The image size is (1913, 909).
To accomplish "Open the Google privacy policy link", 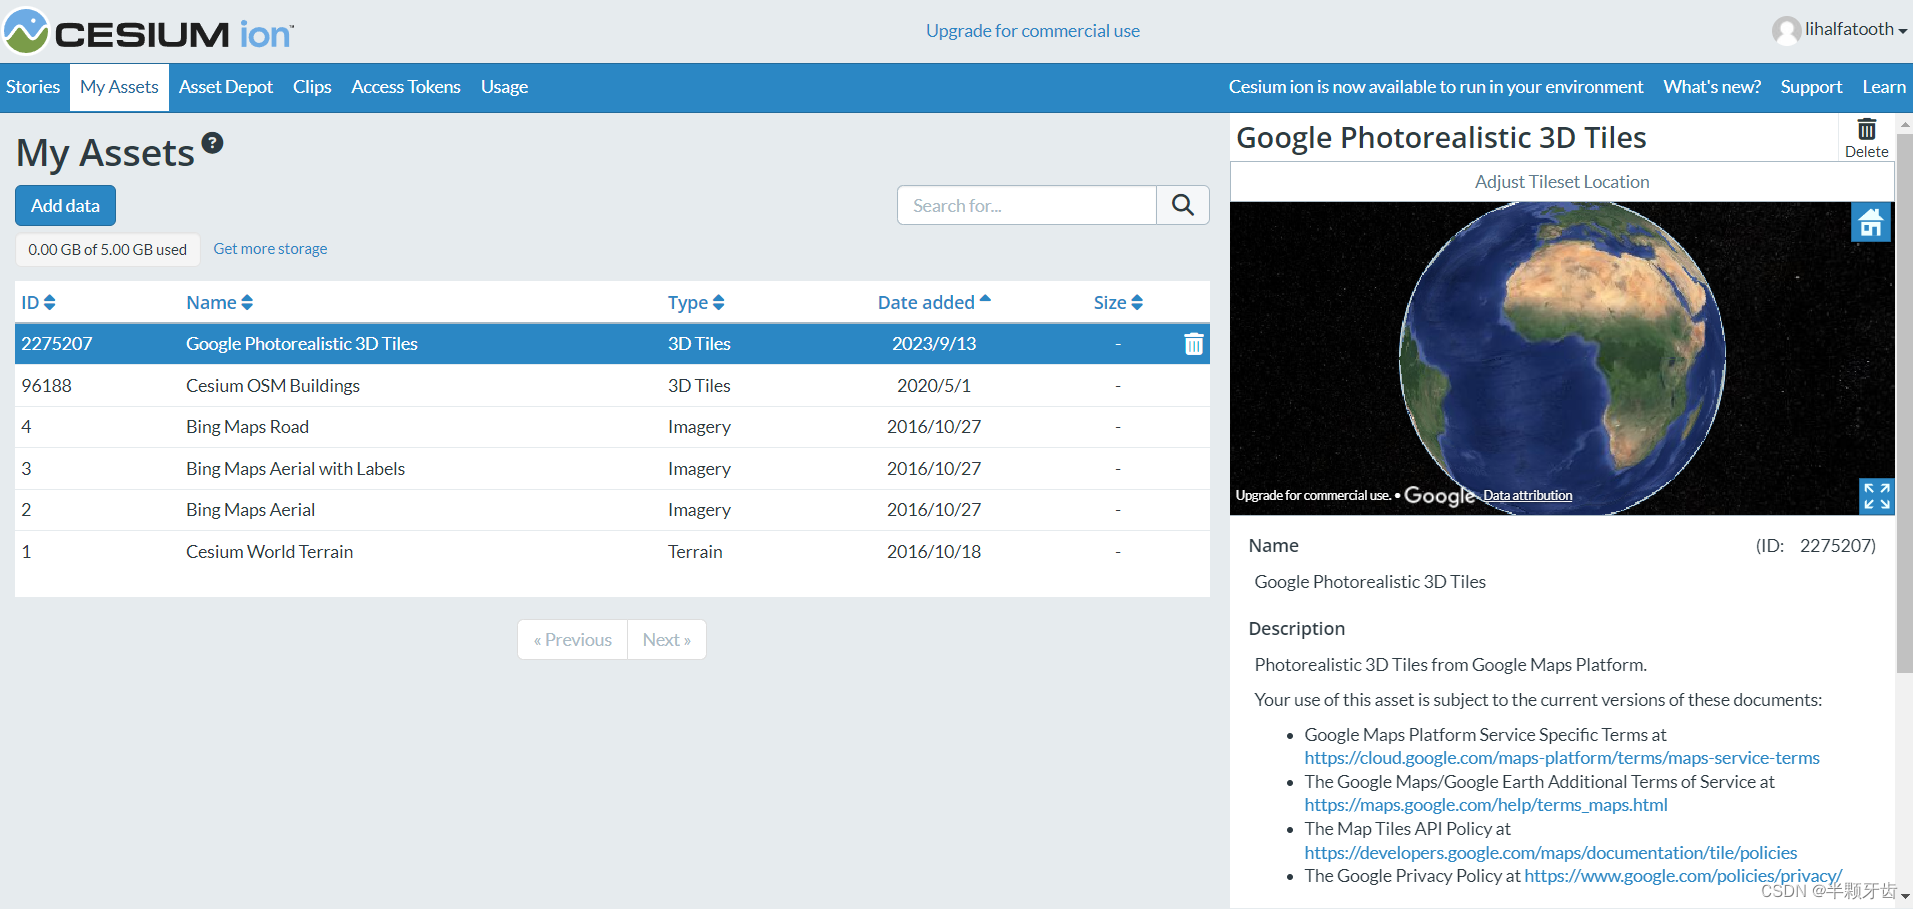I will (x=1683, y=876).
